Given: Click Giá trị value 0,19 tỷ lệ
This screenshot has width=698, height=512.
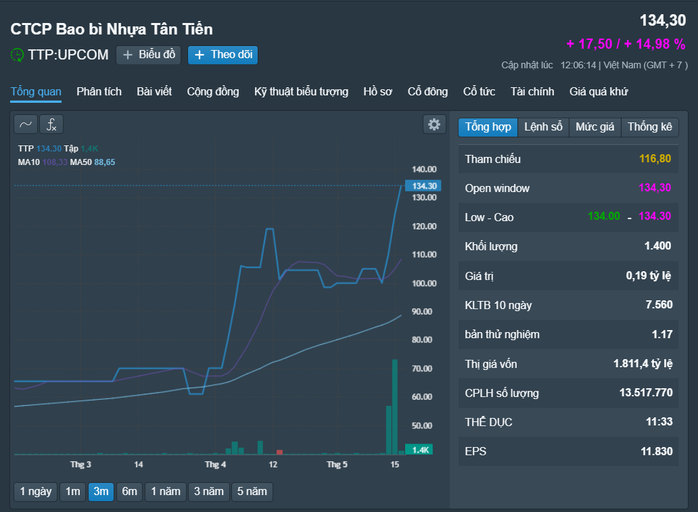Looking at the screenshot, I should pyautogui.click(x=648, y=276).
